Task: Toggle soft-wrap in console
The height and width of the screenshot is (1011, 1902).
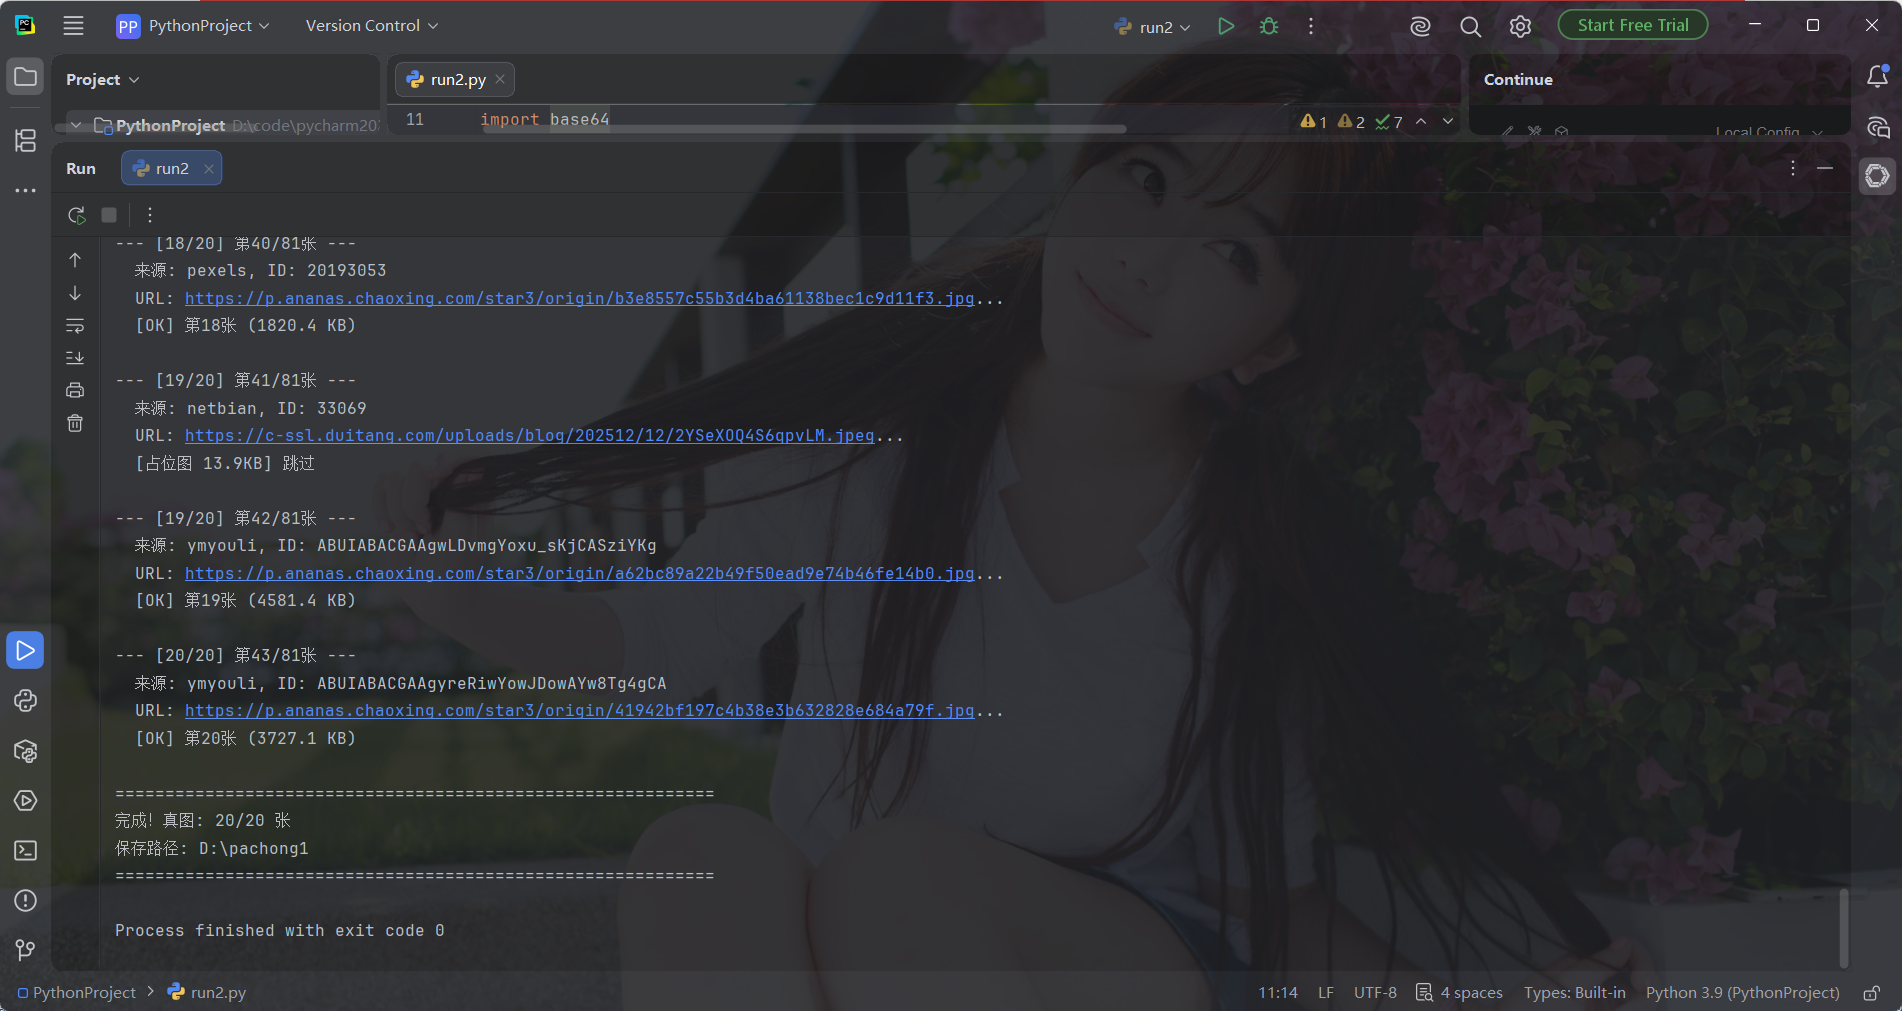Action: pos(75,326)
